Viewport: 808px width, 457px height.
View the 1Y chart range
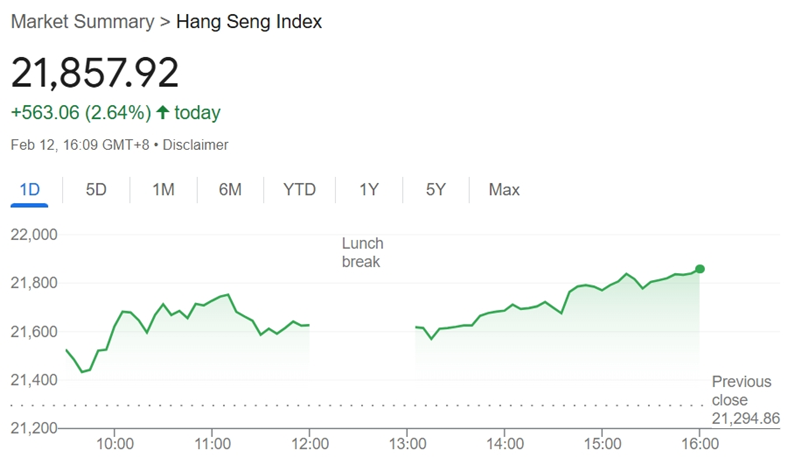coord(369,190)
